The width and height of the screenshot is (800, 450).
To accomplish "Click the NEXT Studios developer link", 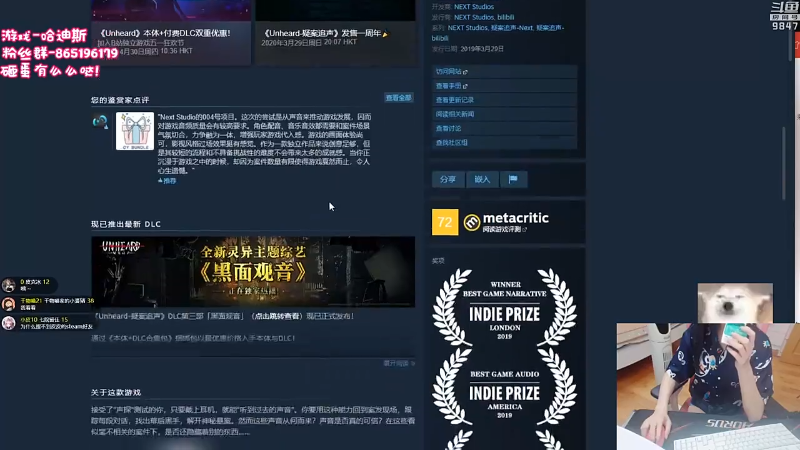I will [474, 7].
